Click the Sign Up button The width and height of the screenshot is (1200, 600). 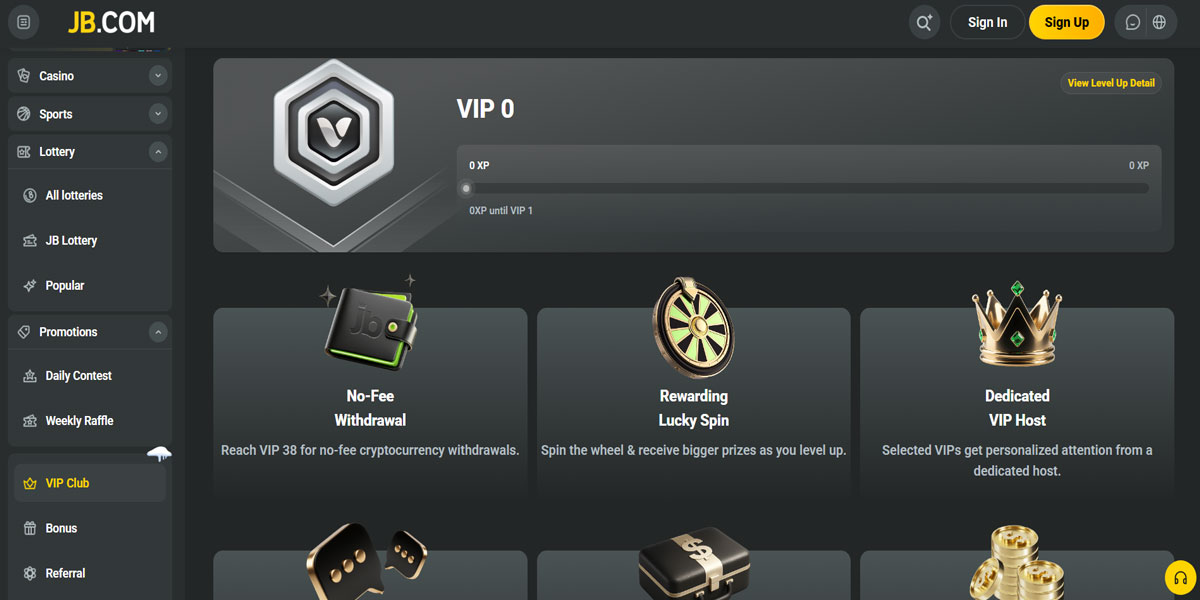click(1066, 22)
